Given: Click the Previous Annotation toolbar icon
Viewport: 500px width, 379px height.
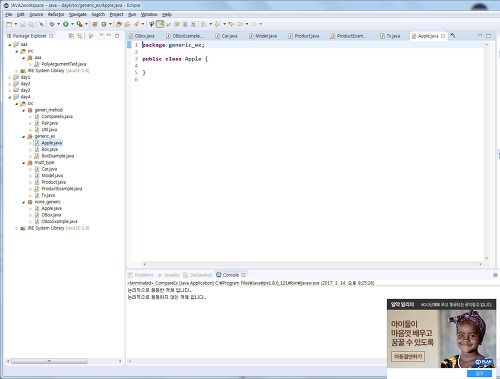Looking at the screenshot, I should coord(217,24).
